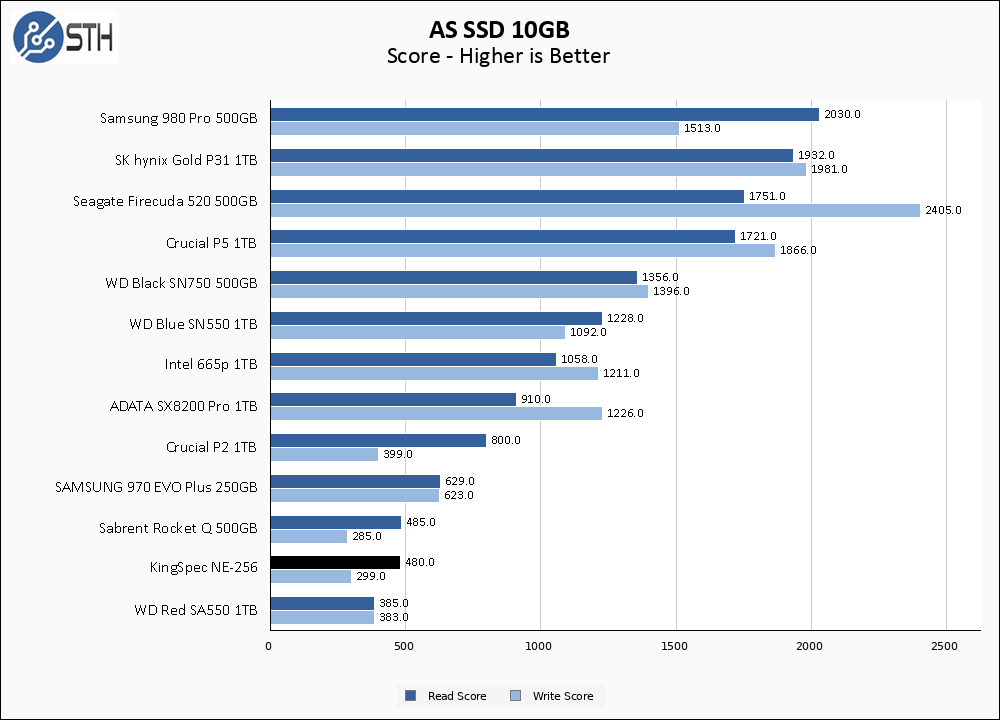Click the 485.0 value label
This screenshot has width=1000, height=720.
click(421, 522)
